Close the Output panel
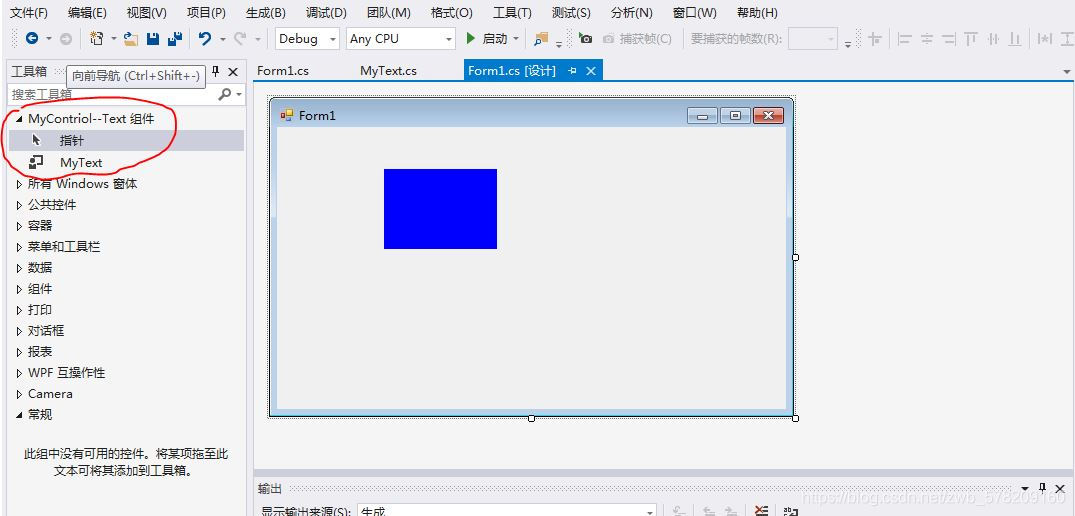 click(1060, 488)
